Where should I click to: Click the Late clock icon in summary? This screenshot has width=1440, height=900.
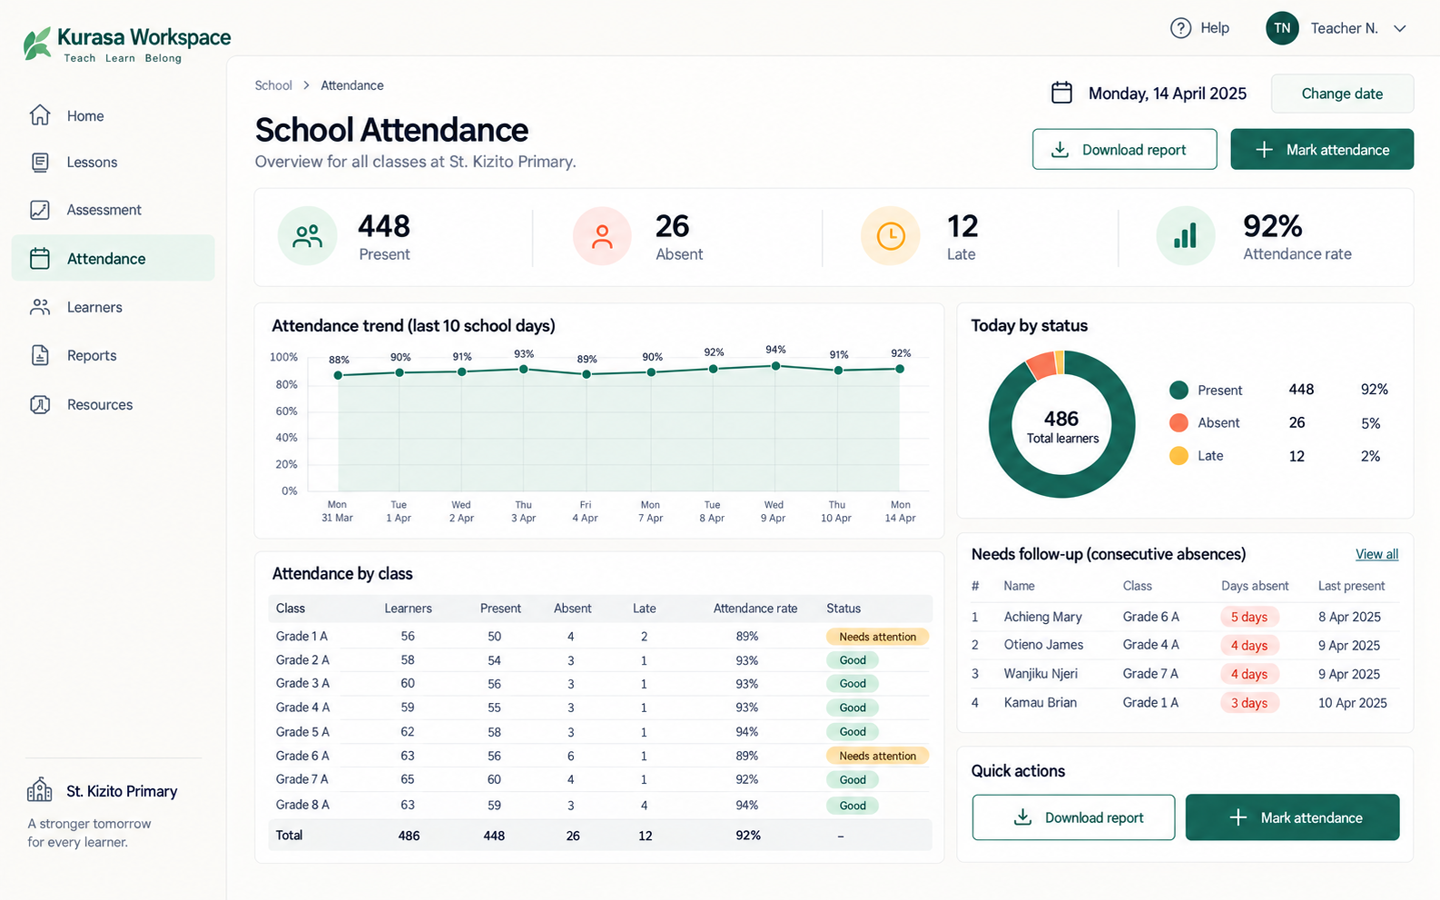[x=890, y=236]
